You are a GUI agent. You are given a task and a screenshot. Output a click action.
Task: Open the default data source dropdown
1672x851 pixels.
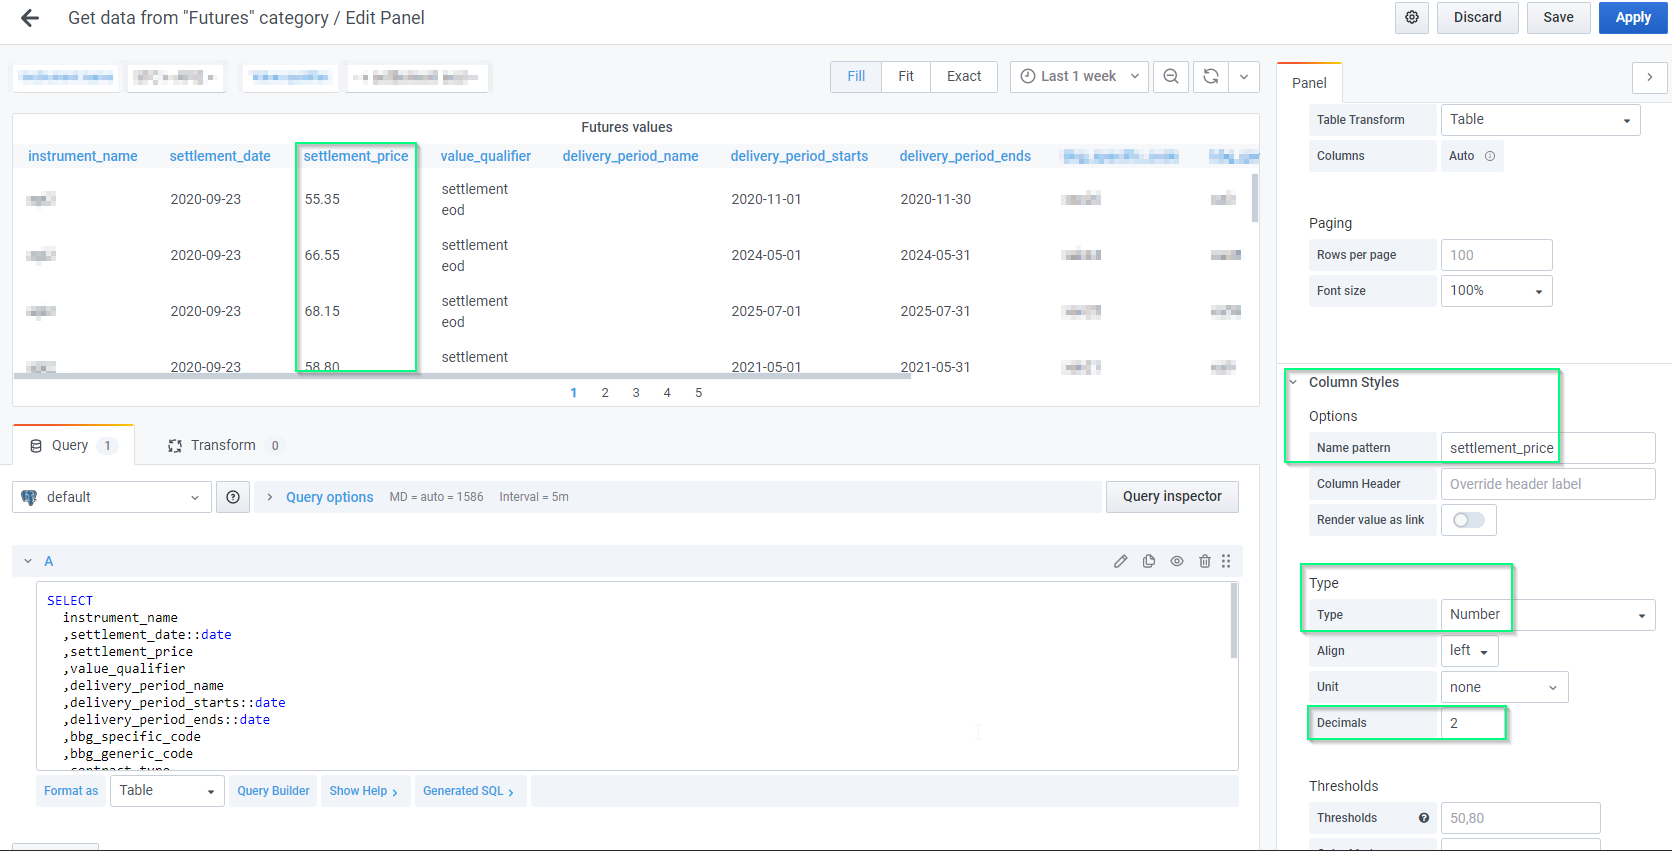click(x=112, y=497)
